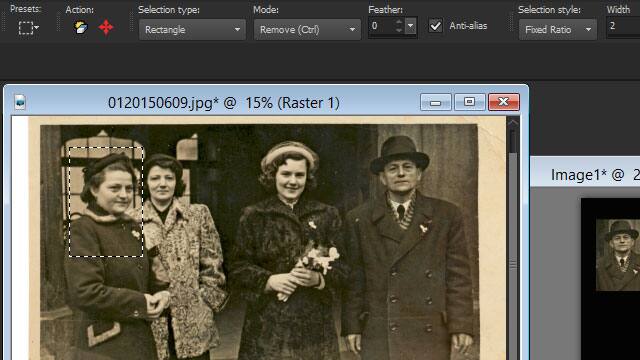
Task: Open the Mode Remove (Ctrl) dropdown
Action: tap(307, 30)
